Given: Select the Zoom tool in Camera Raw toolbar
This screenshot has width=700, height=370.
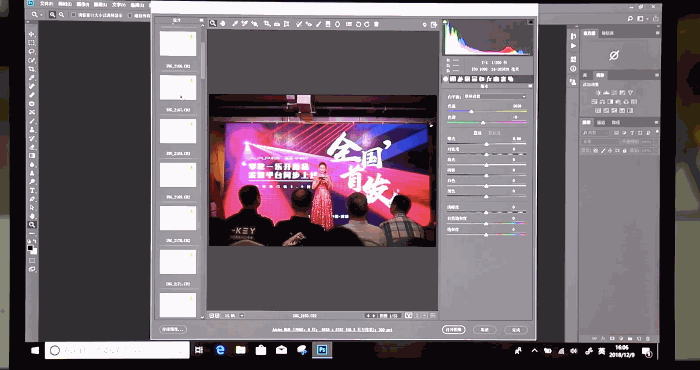Looking at the screenshot, I should pyautogui.click(x=213, y=24).
